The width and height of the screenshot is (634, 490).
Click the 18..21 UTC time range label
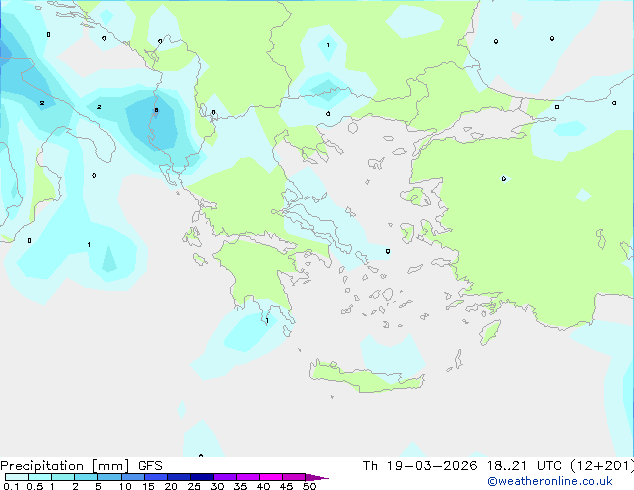pyautogui.click(x=524, y=466)
